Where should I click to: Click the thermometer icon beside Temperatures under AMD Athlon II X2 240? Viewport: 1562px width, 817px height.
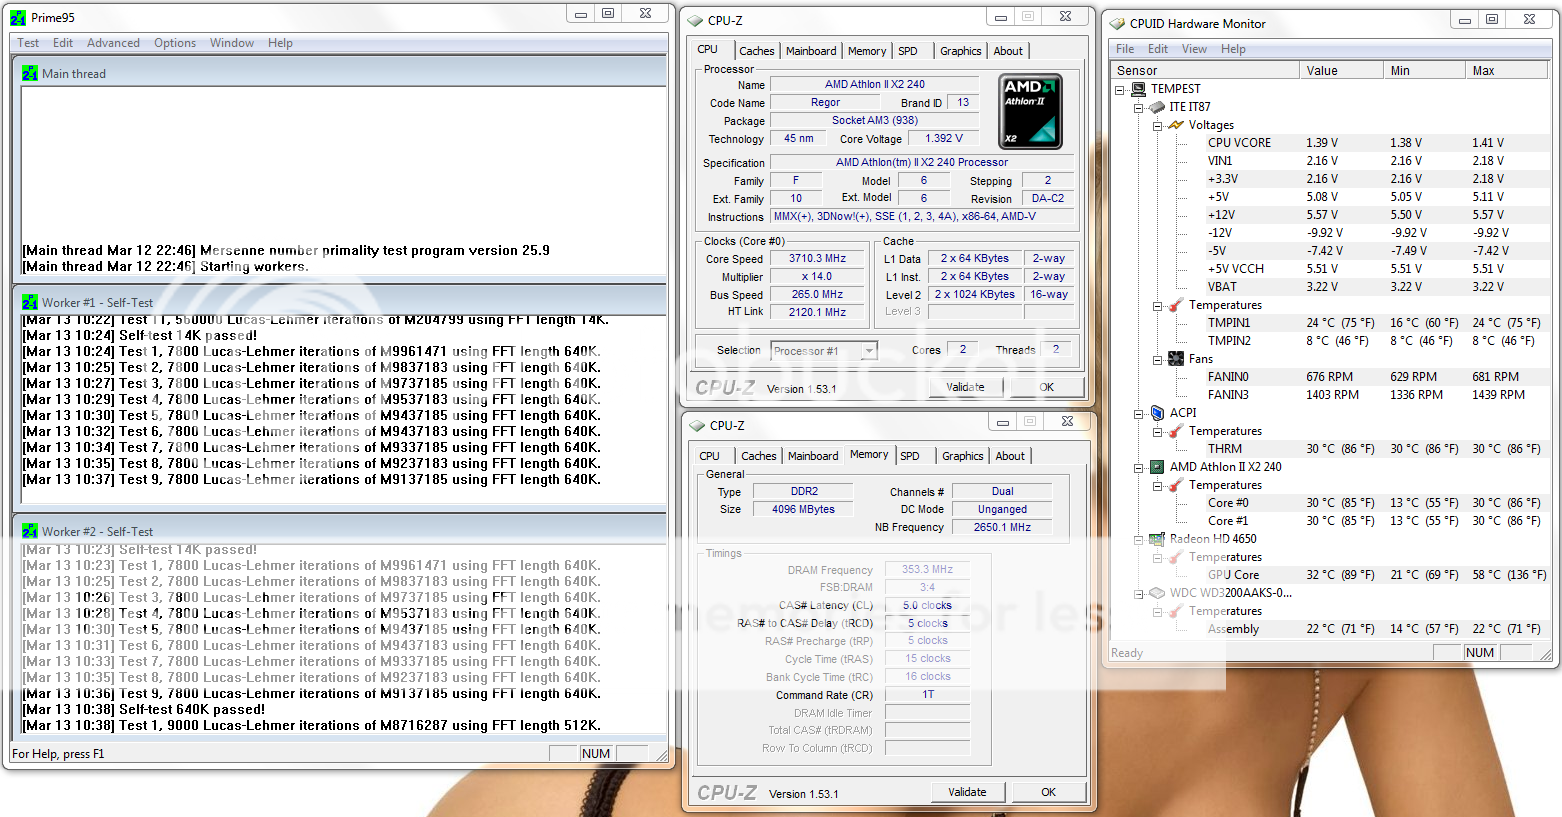1176,485
